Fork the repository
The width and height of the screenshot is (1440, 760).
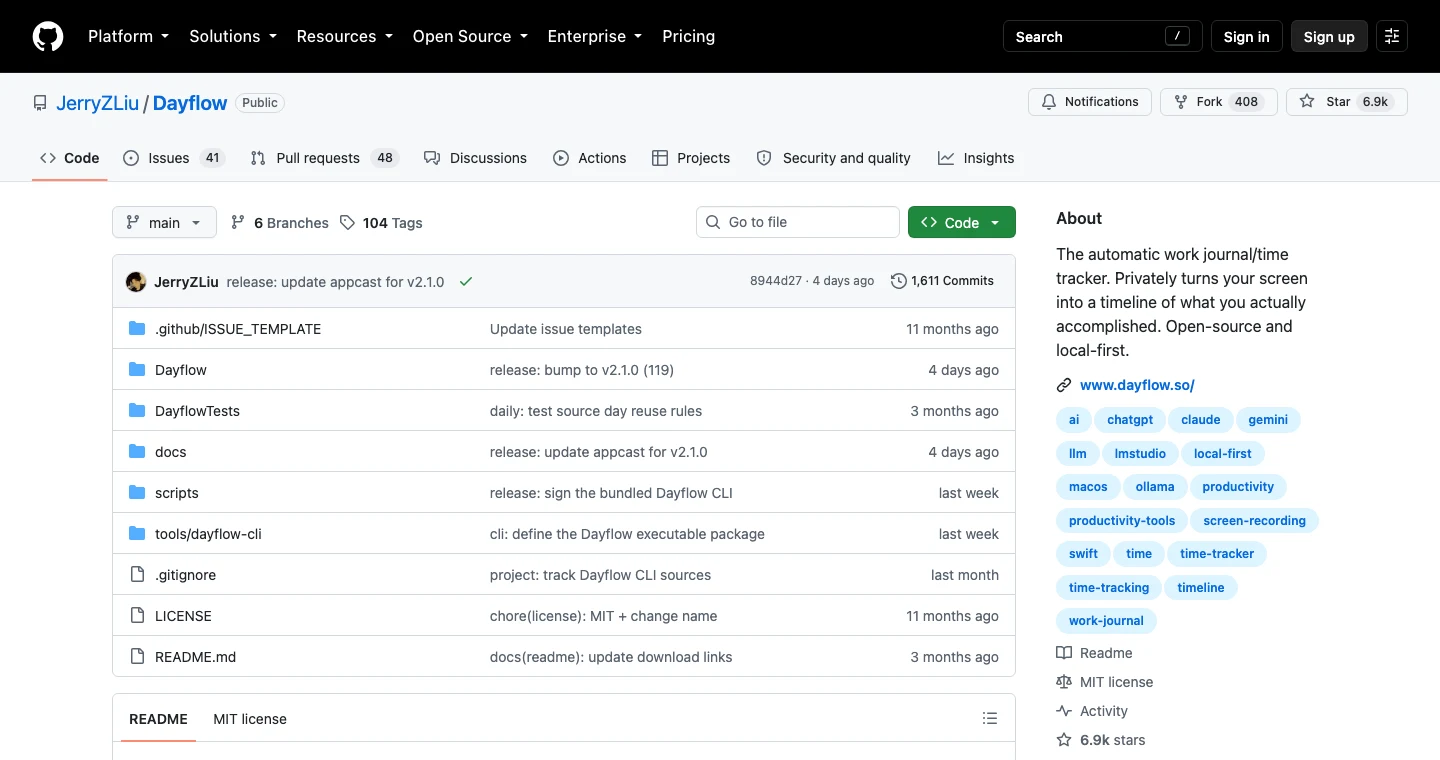1219,102
